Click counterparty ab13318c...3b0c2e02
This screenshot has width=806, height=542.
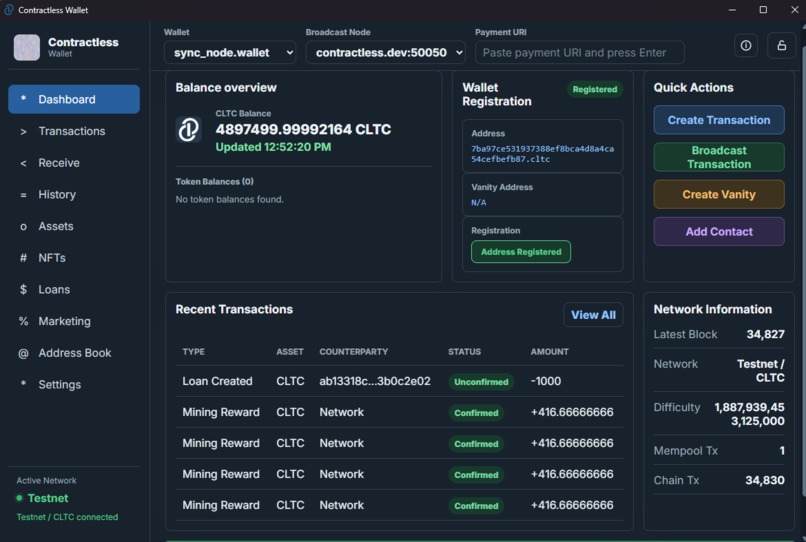pyautogui.click(x=375, y=381)
